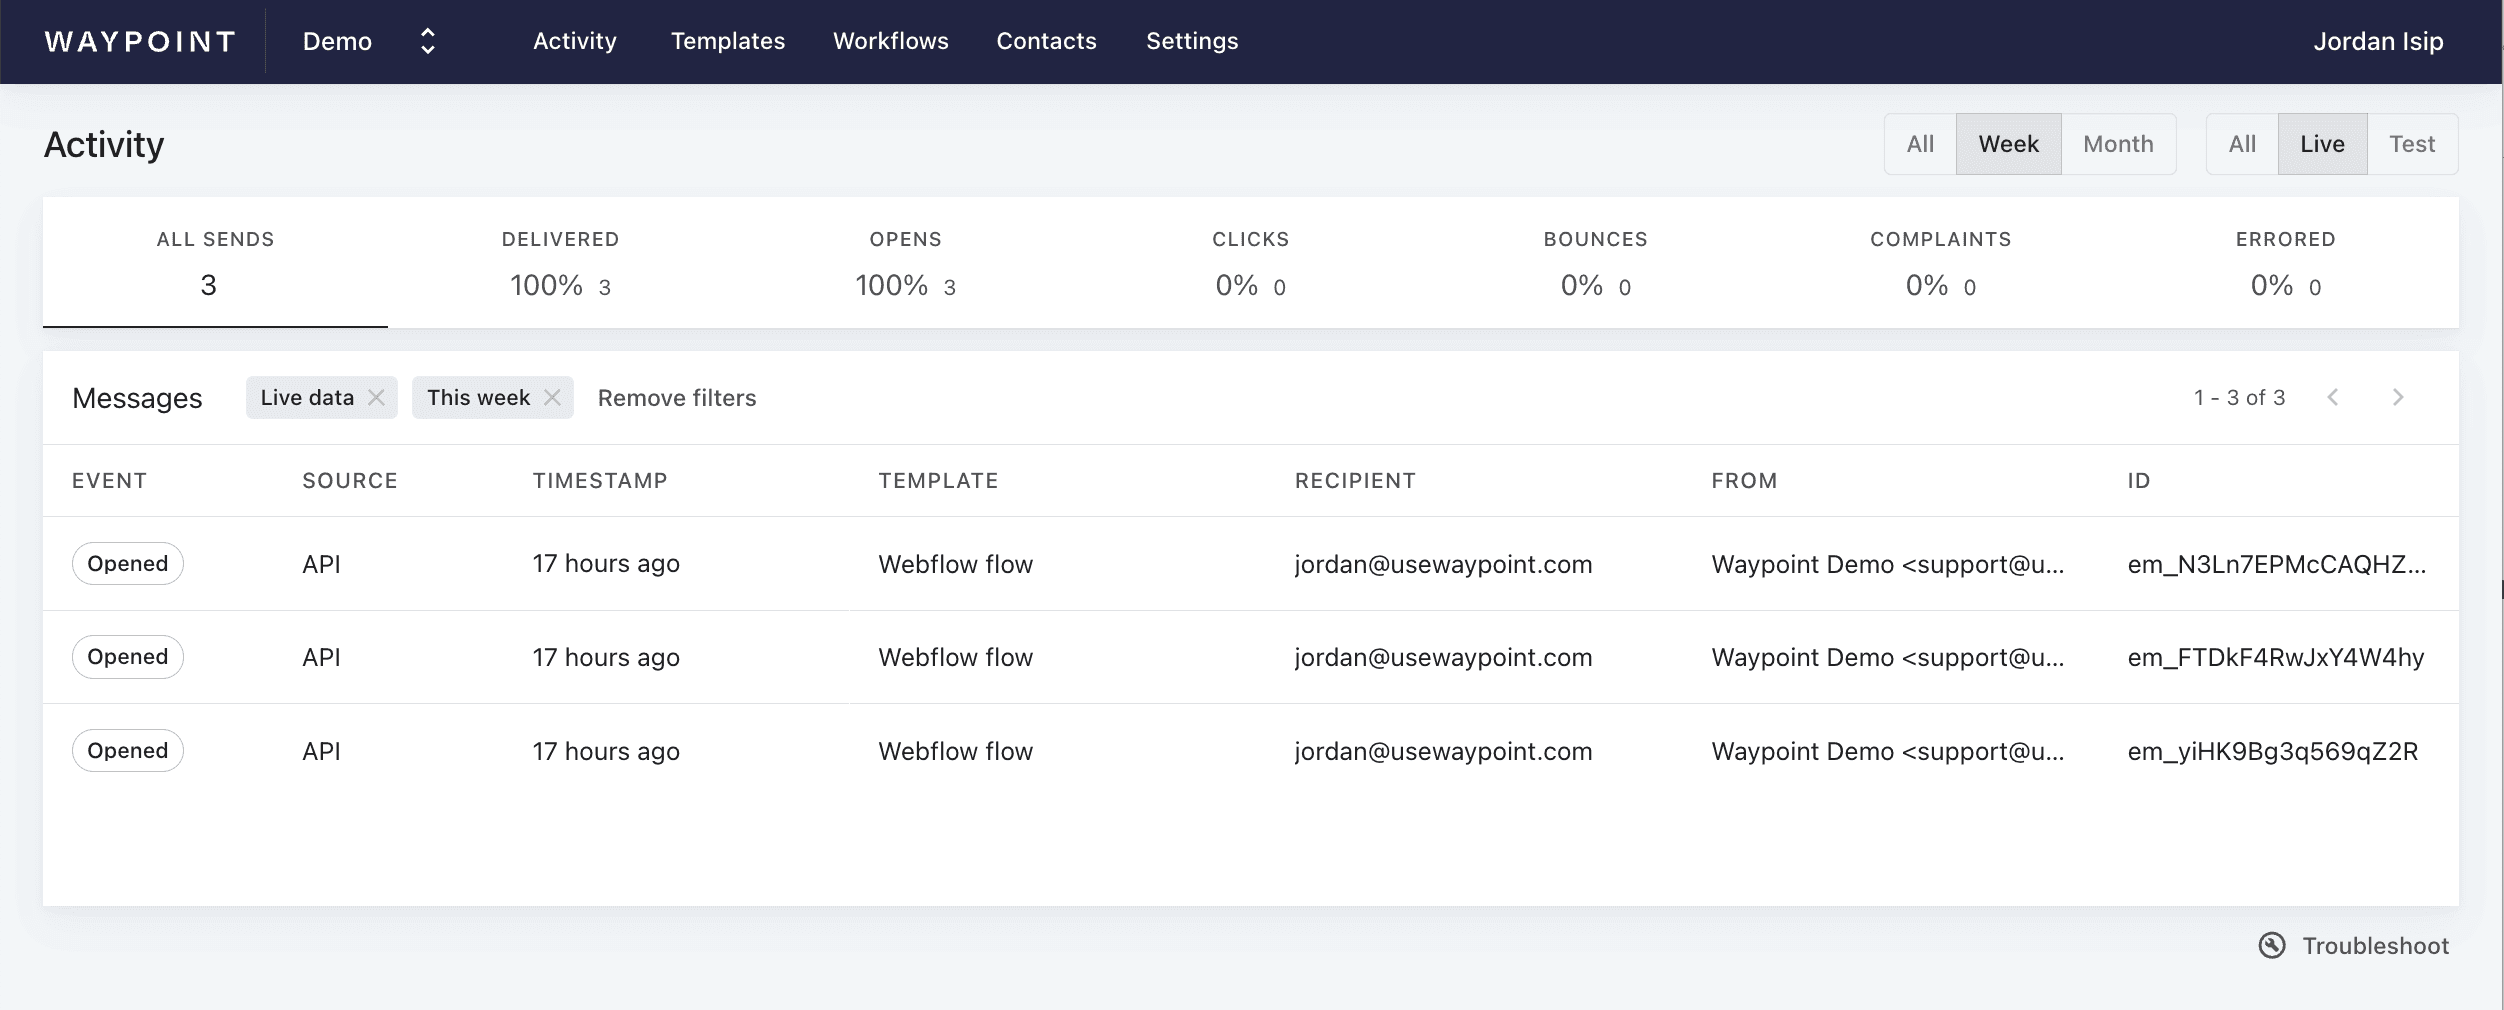This screenshot has width=2504, height=1010.
Task: Click the SOURCE column header
Action: (350, 481)
